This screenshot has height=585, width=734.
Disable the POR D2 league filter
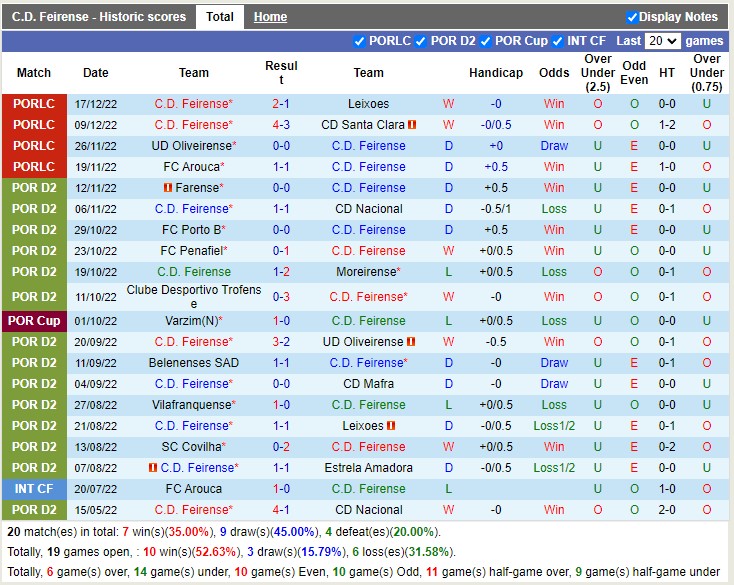pyautogui.click(x=421, y=41)
